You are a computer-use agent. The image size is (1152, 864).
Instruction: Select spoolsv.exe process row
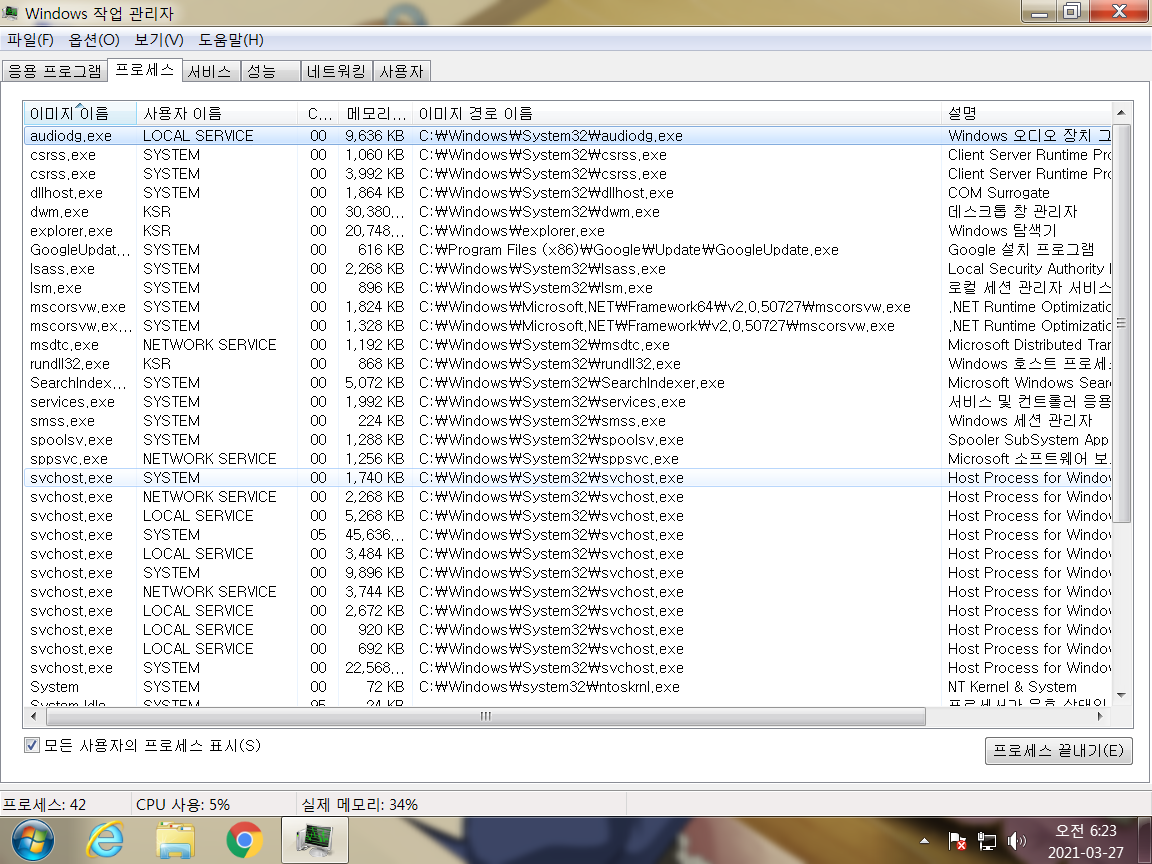point(568,440)
